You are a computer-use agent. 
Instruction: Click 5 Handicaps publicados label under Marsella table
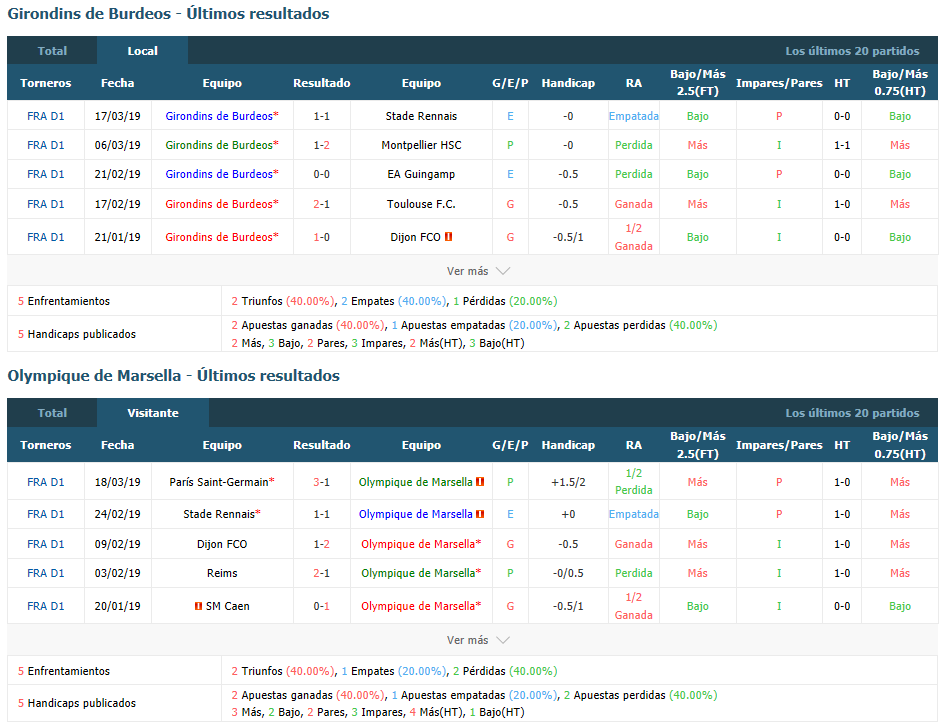pyautogui.click(x=77, y=702)
